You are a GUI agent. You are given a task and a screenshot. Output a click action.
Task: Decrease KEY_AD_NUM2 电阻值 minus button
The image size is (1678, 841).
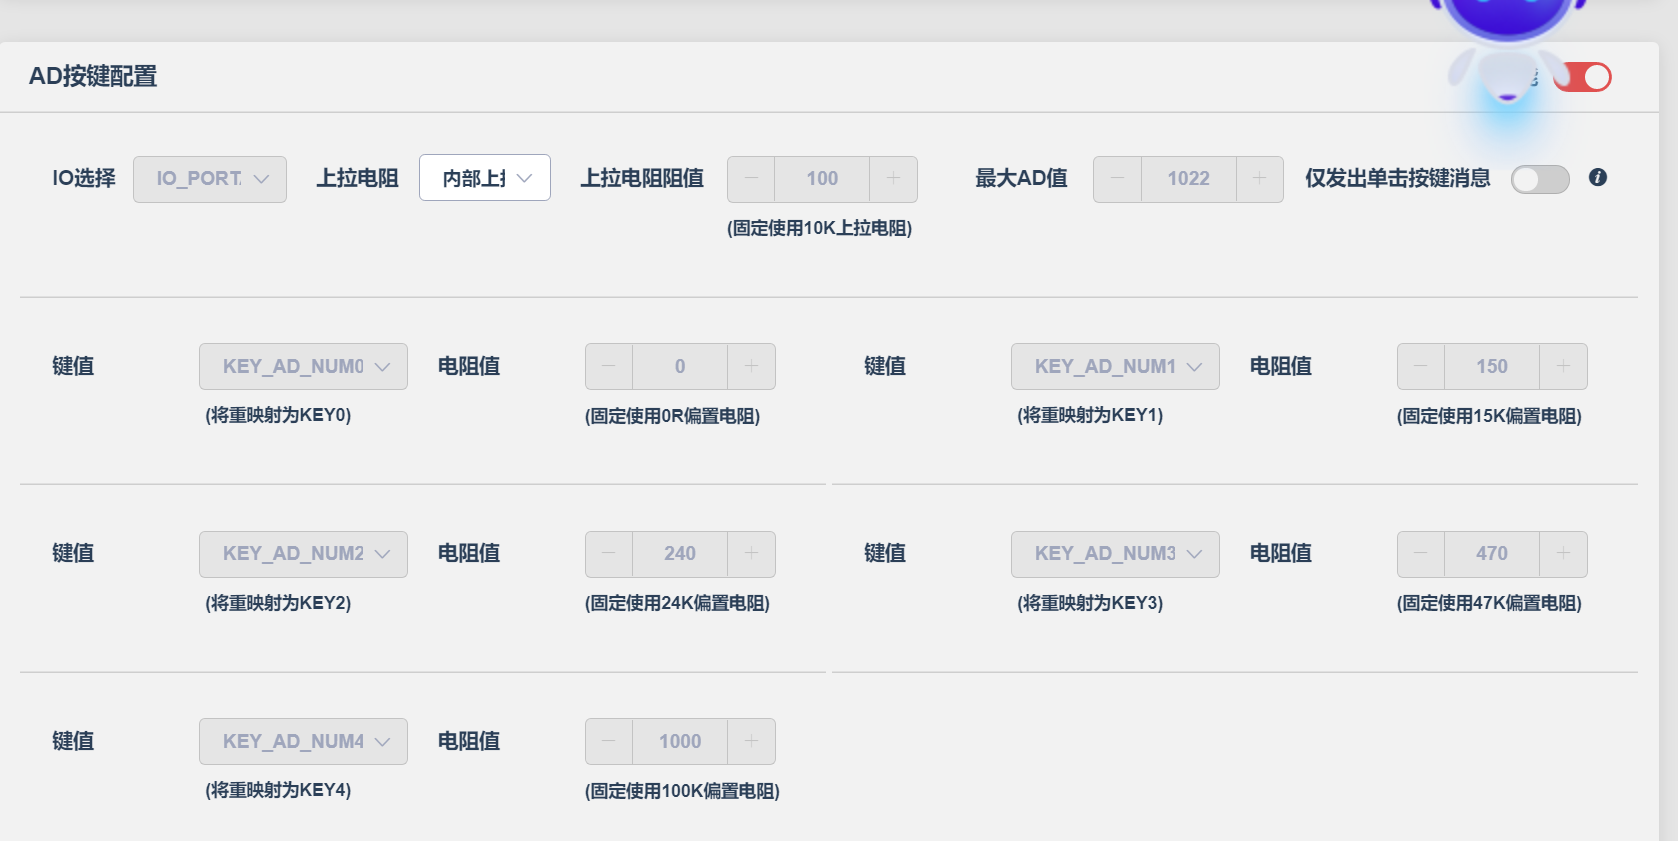609,554
